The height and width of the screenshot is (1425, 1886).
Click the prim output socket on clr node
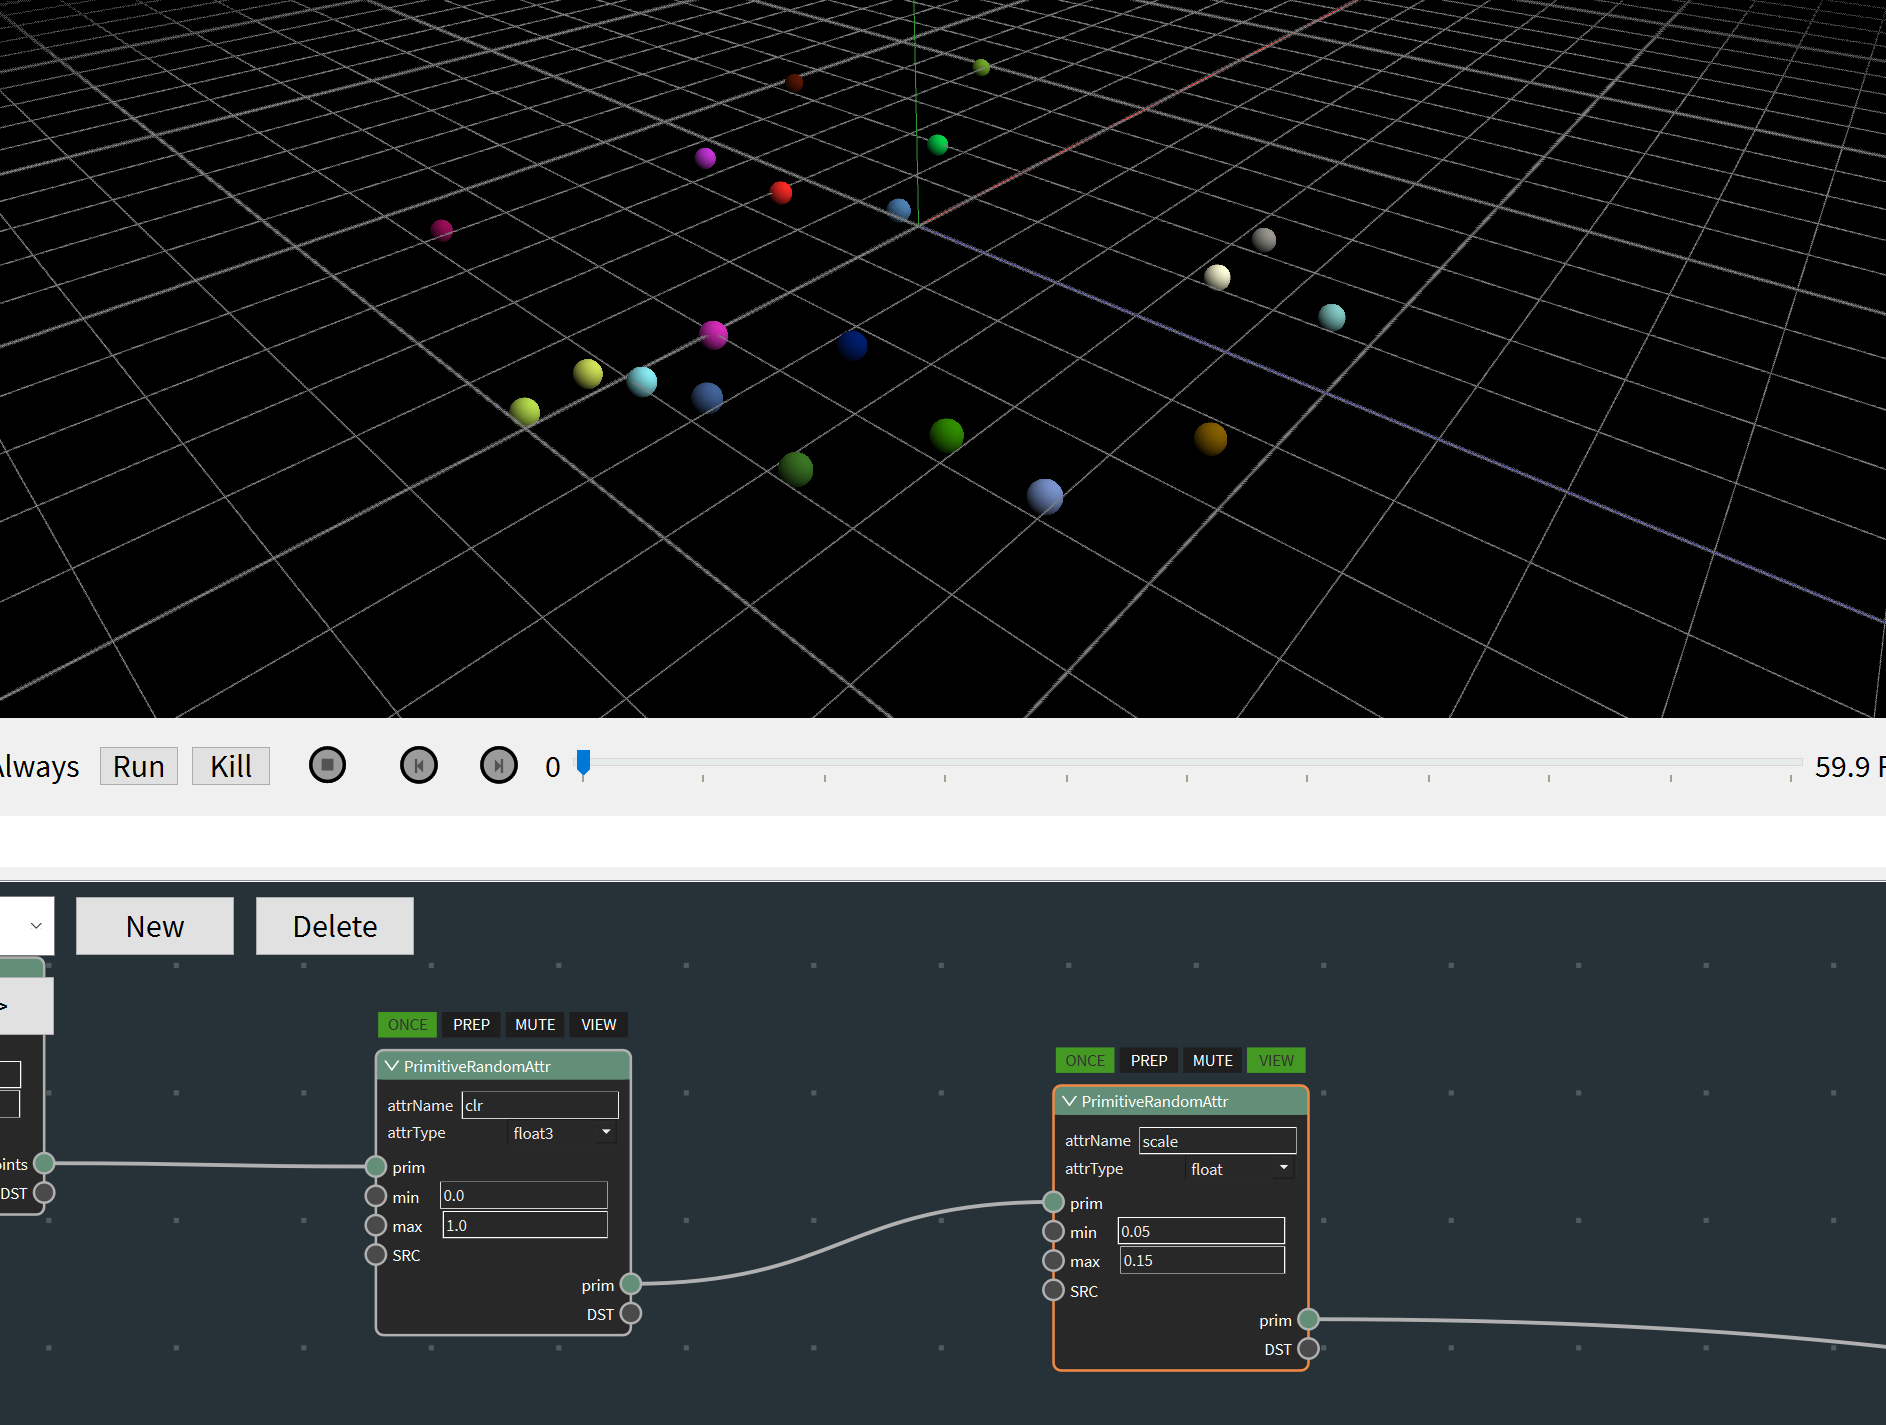pos(631,1284)
